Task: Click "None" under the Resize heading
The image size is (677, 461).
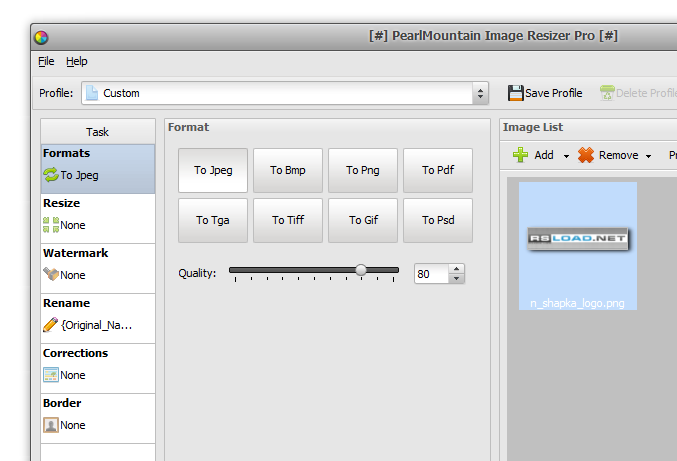Action: coord(73,225)
